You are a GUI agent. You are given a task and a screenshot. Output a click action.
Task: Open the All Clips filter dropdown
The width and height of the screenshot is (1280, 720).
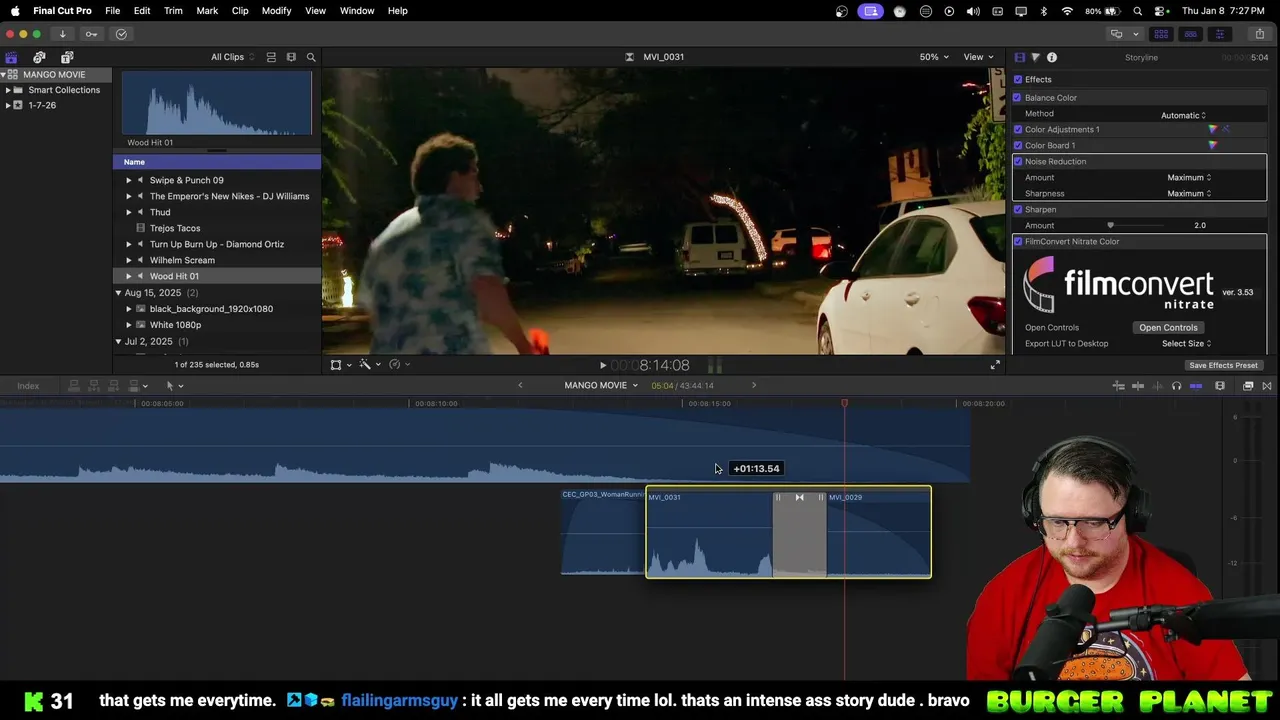(232, 57)
